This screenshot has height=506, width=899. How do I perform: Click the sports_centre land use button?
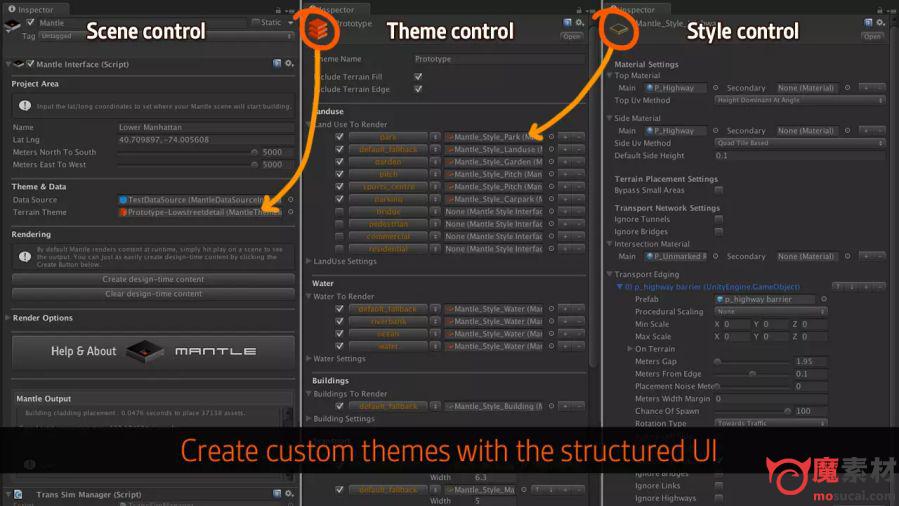(388, 187)
